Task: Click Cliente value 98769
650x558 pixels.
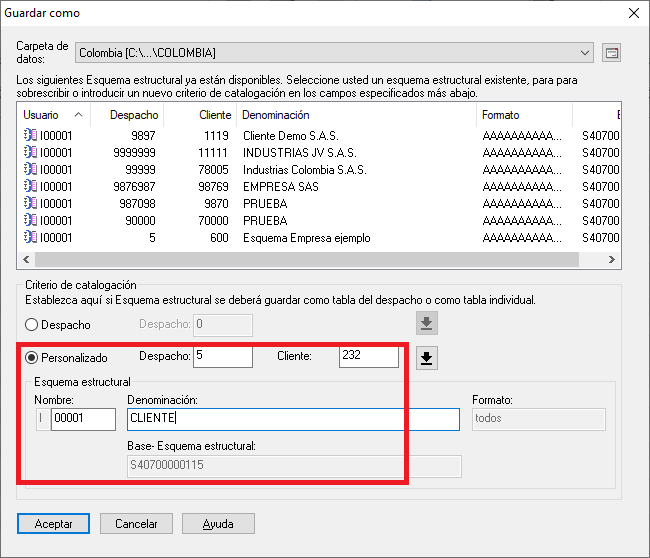Action: click(x=213, y=187)
